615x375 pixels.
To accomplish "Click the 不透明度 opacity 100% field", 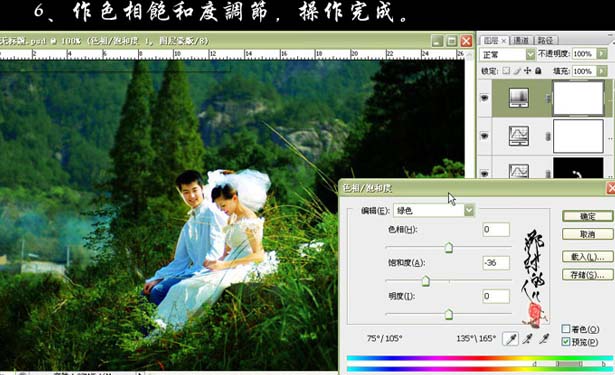I will 584,54.
